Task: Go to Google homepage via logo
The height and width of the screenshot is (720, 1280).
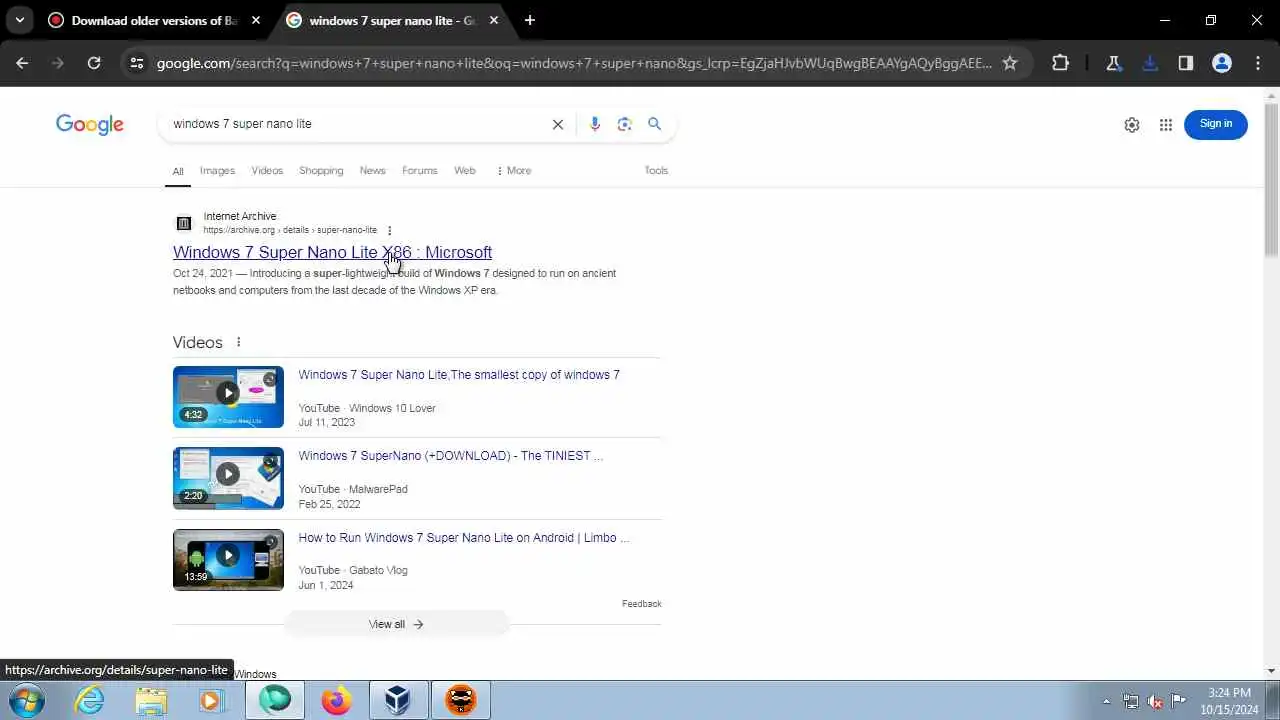Action: point(90,124)
